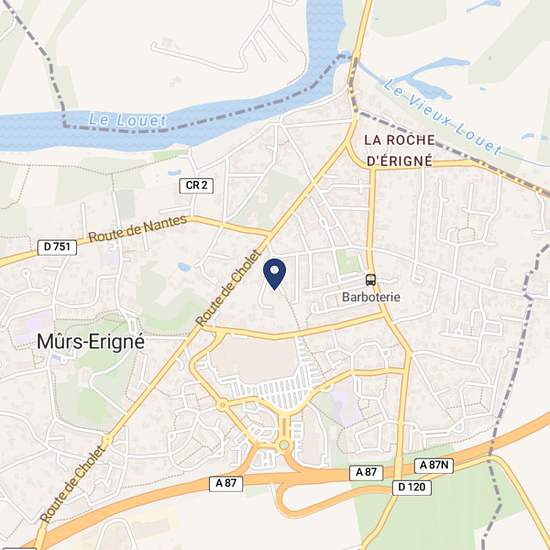Click the Barboterie stop name label
The height and width of the screenshot is (550, 550).
click(x=371, y=297)
